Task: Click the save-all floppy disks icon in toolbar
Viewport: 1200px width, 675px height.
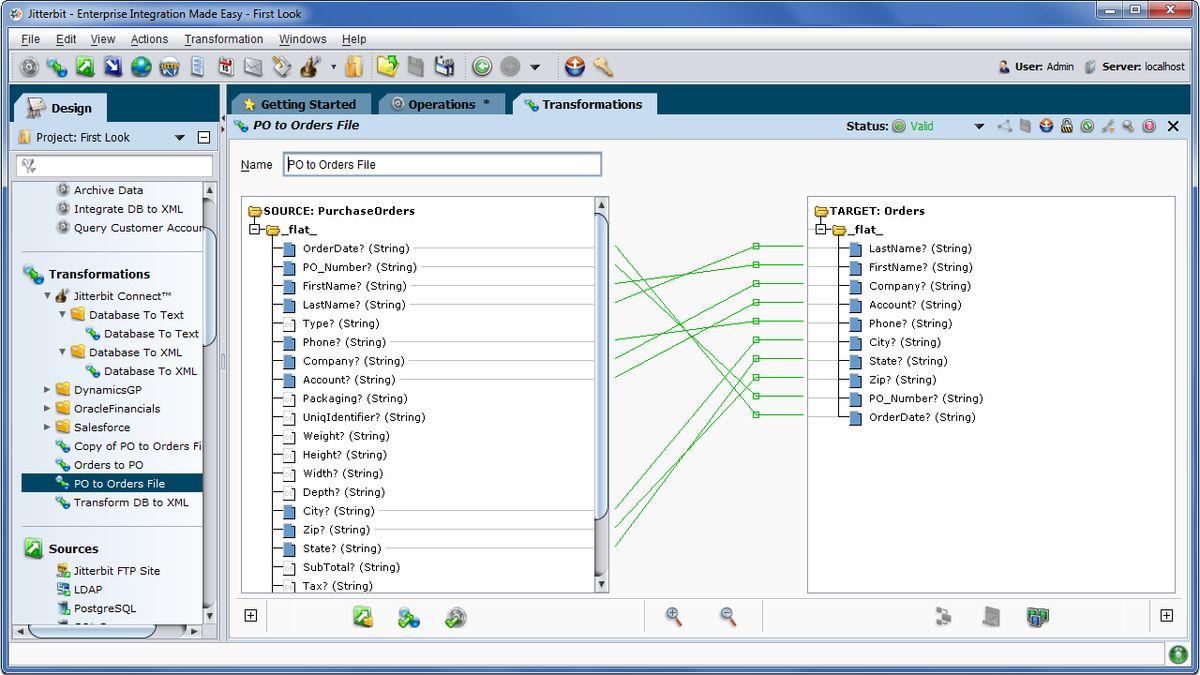Action: pos(444,67)
